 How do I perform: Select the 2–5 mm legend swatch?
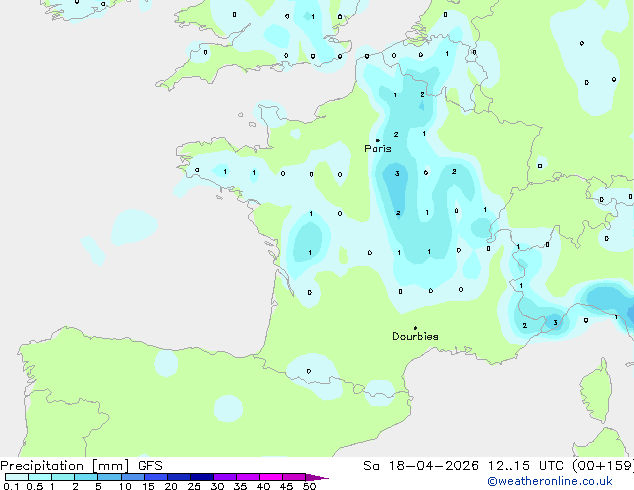[x=86, y=477]
